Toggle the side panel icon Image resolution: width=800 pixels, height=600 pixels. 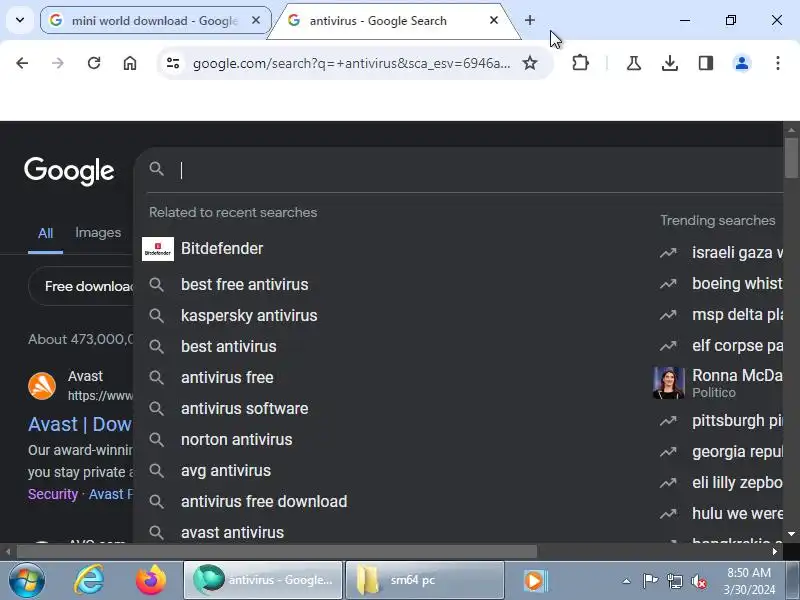pyautogui.click(x=706, y=63)
